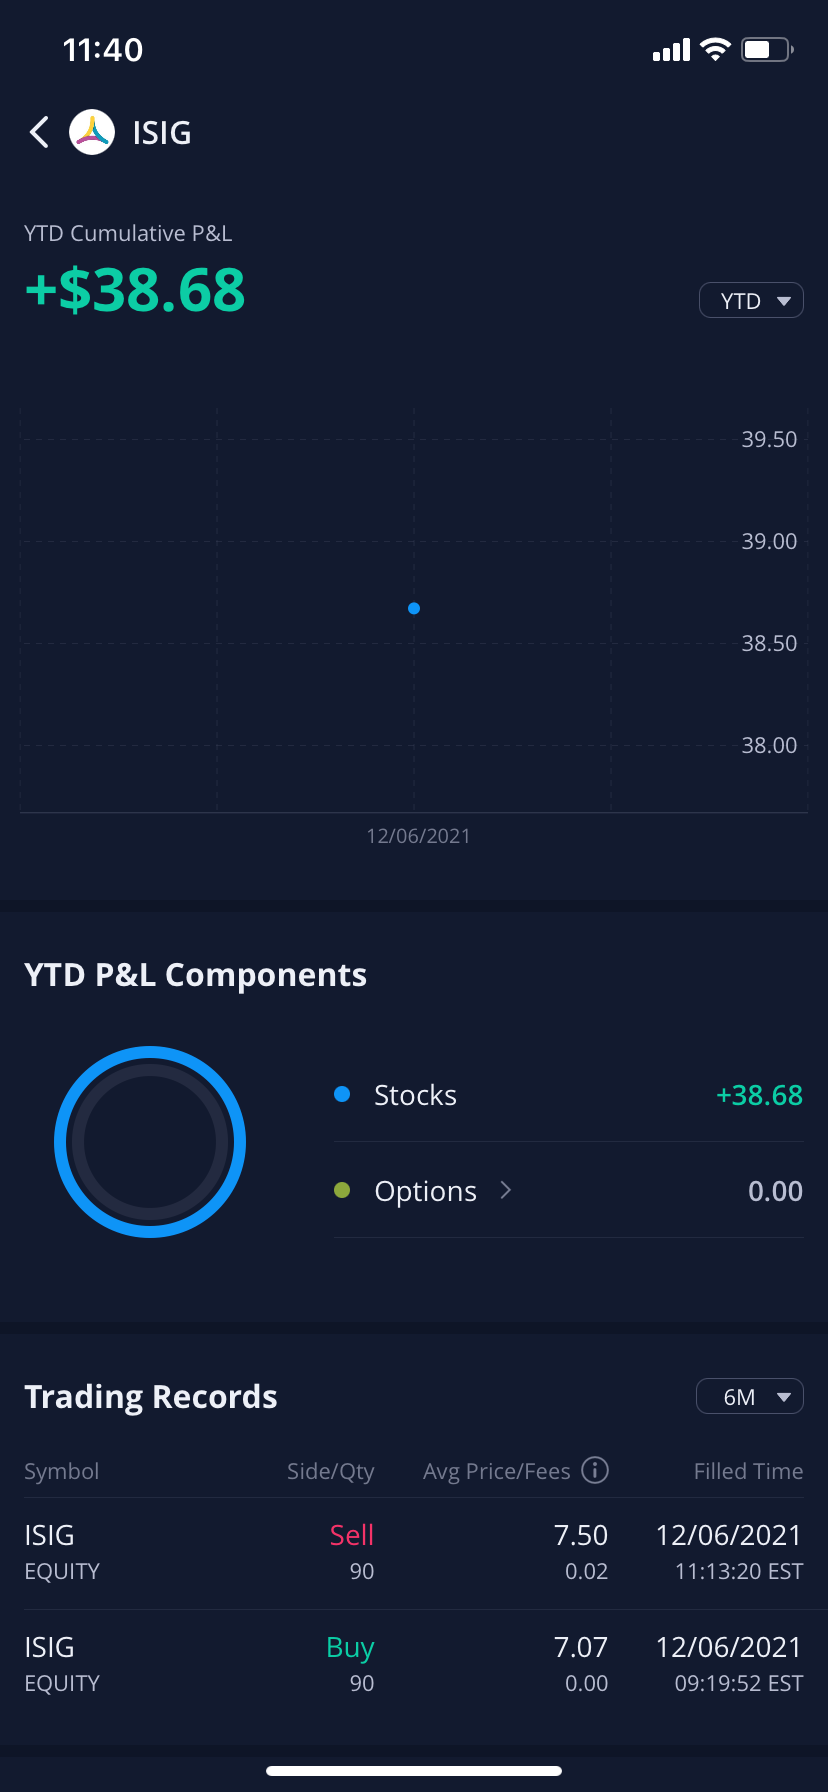Tap the battery status icon
This screenshot has height=1792, width=828.
(x=767, y=50)
